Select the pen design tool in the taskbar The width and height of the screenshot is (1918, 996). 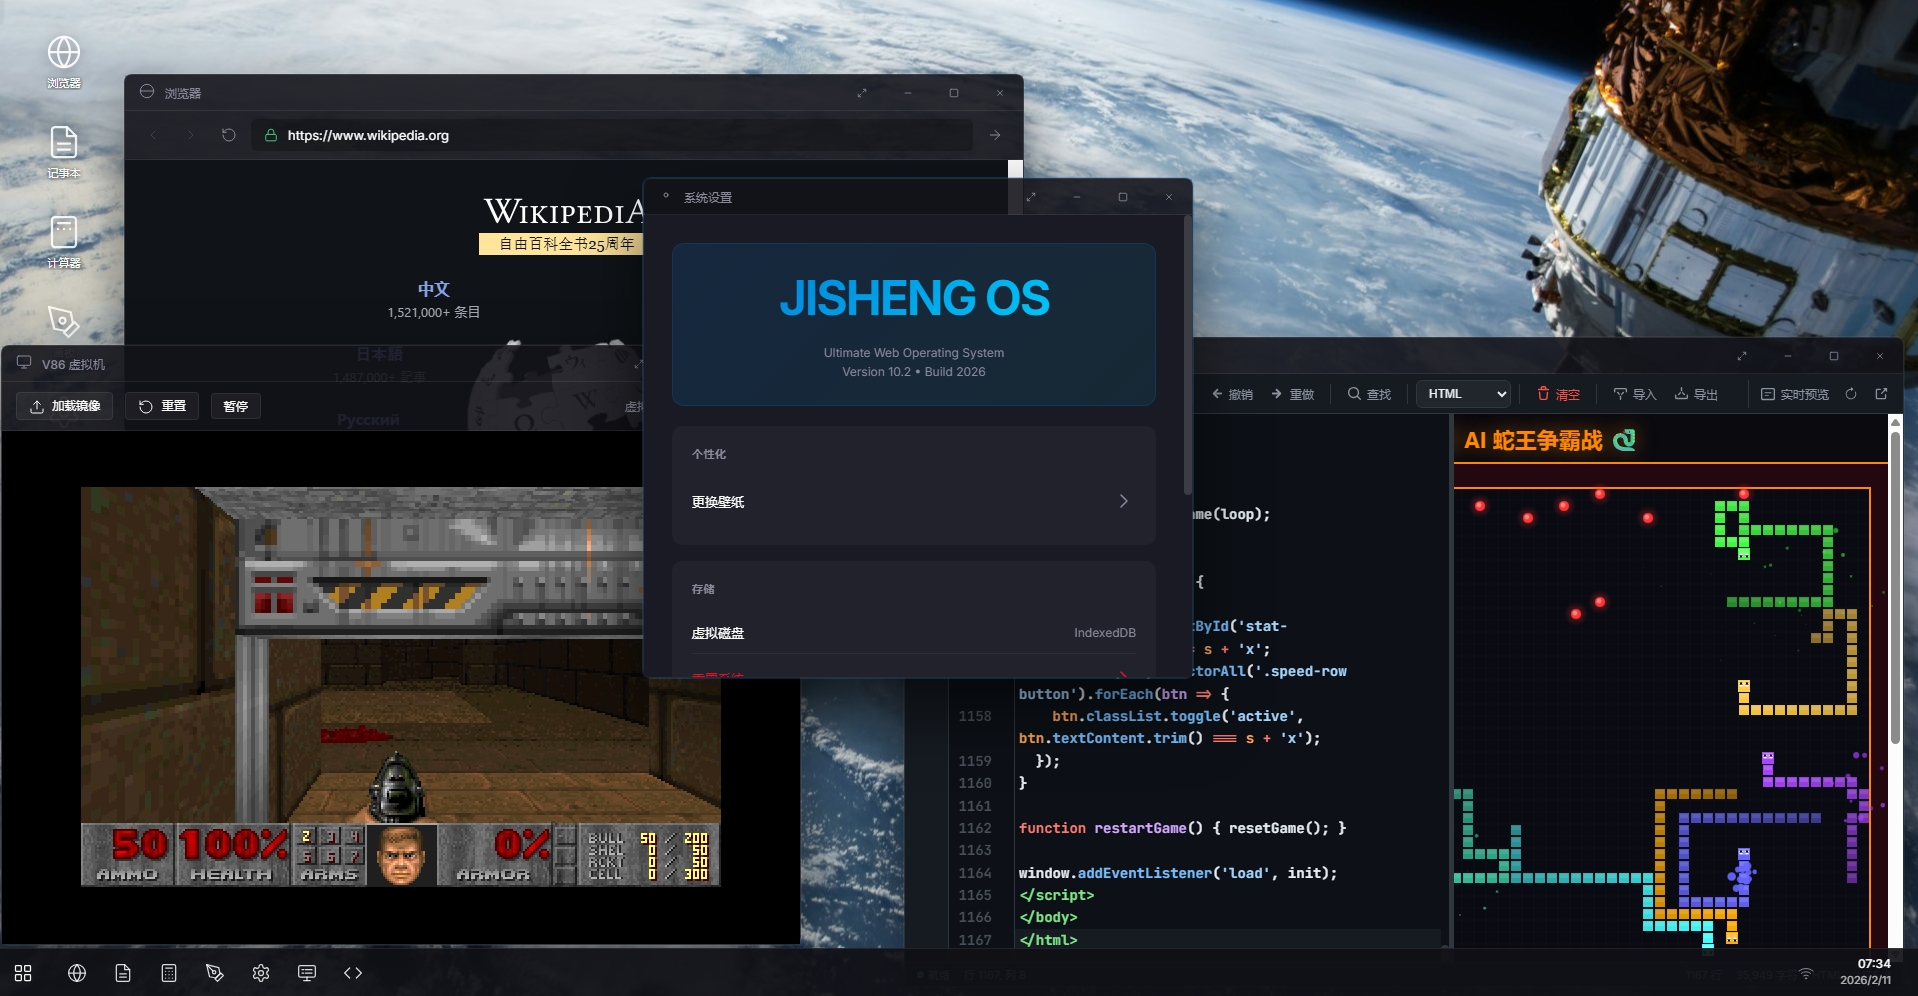click(215, 973)
